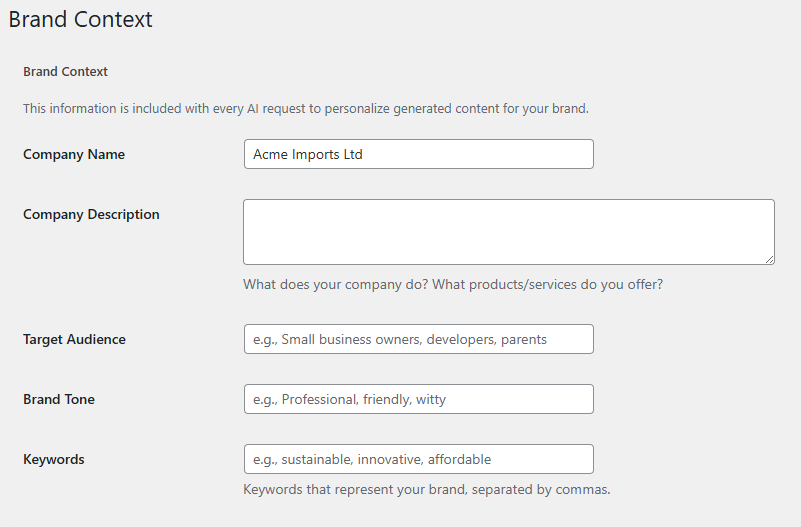This screenshot has width=801, height=527.
Task: Click the Keywords field label
Action: (x=54, y=460)
